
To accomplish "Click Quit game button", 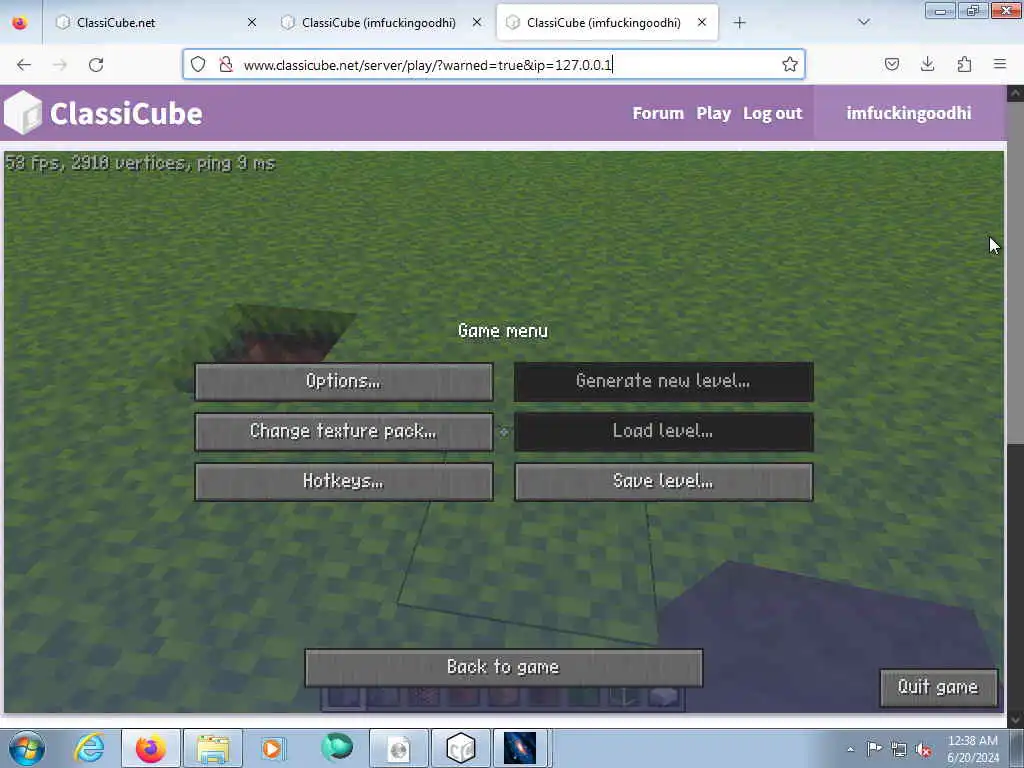I will click(938, 687).
